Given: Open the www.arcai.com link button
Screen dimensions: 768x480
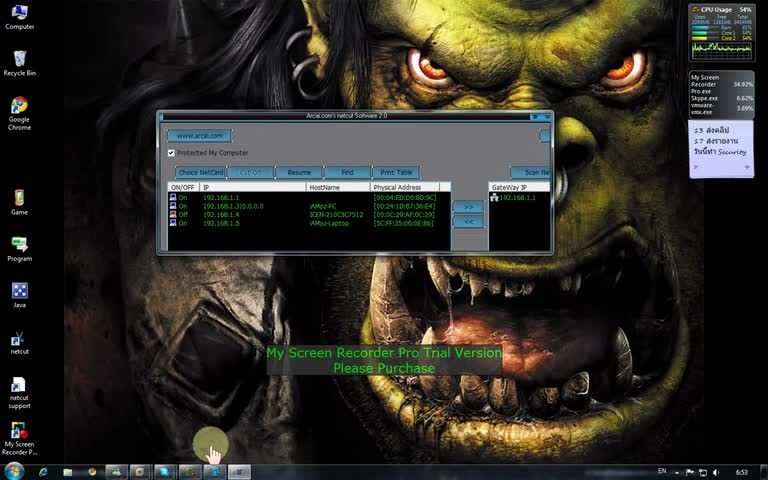Looking at the screenshot, I should click(199, 136).
